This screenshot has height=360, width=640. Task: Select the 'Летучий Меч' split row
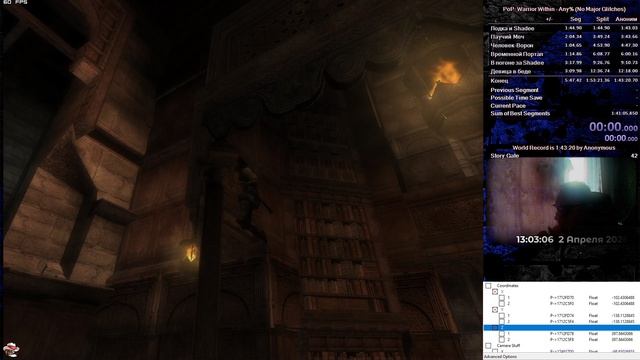point(564,37)
